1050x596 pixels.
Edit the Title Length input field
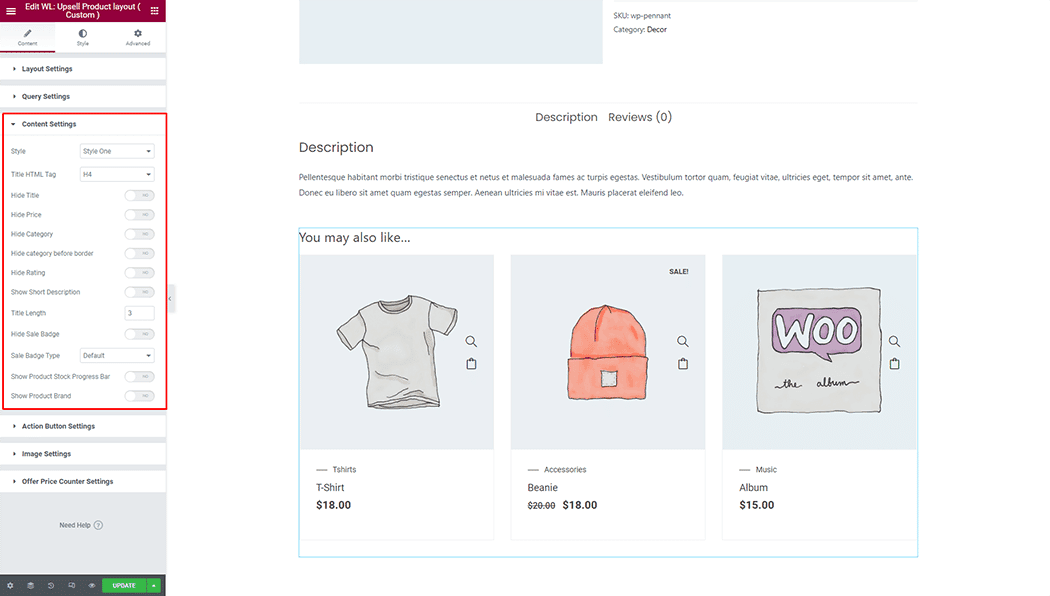(x=139, y=312)
